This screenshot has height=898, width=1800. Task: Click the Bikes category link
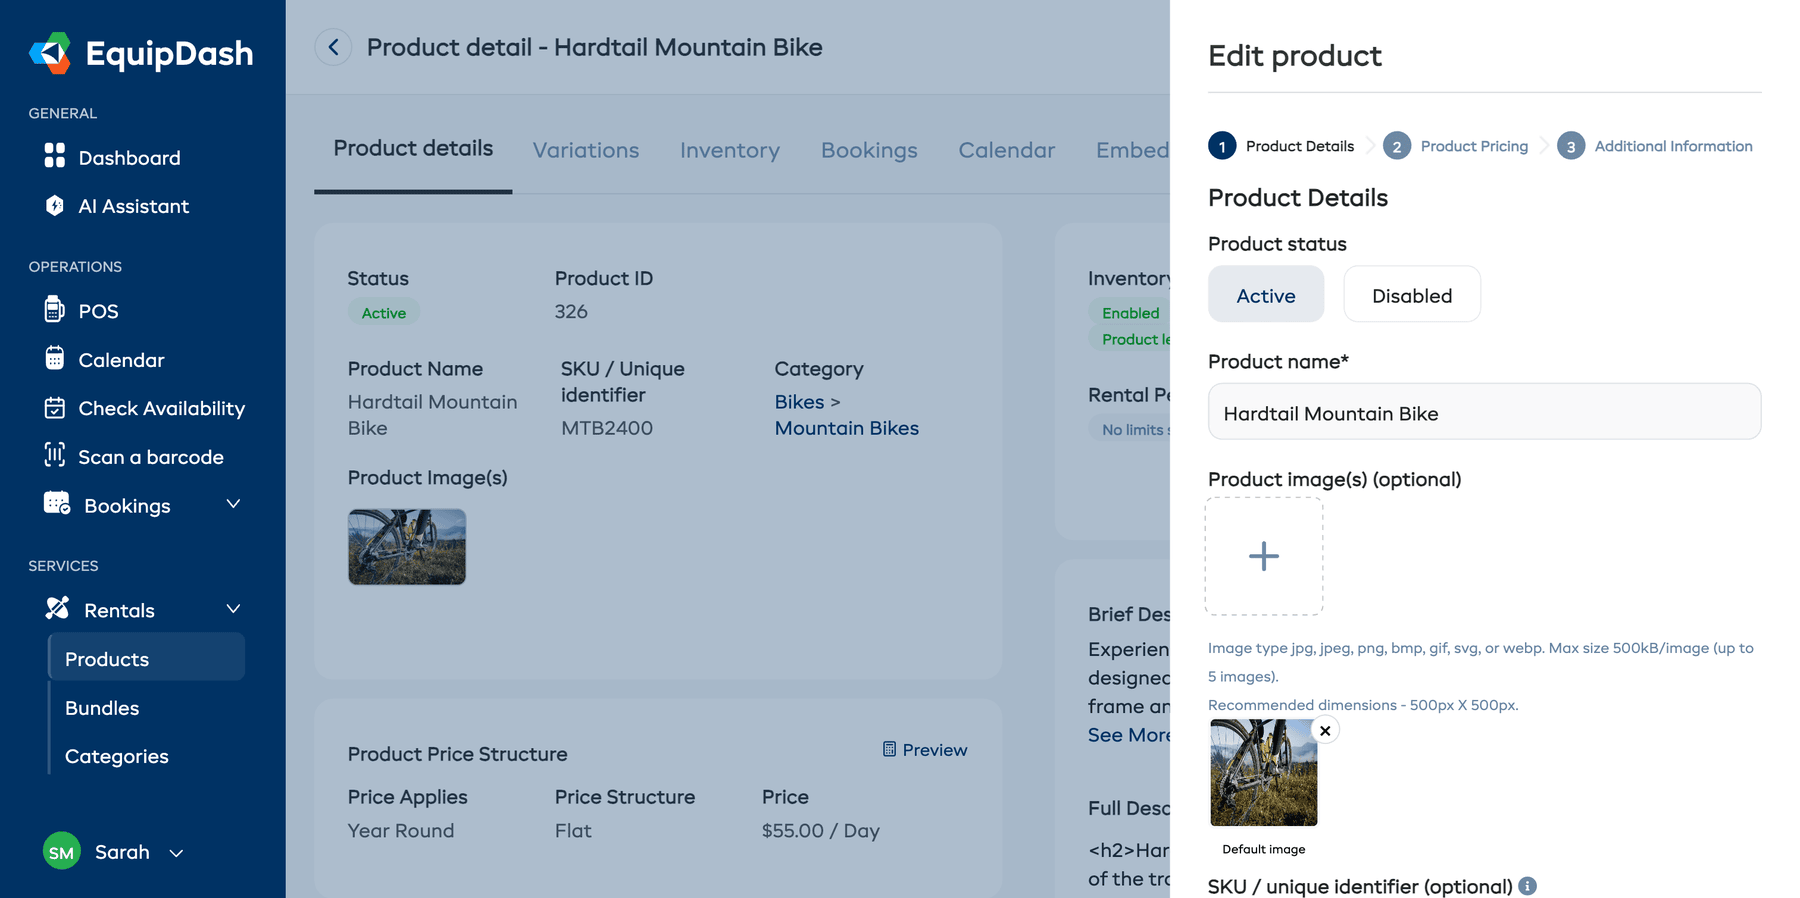point(799,402)
